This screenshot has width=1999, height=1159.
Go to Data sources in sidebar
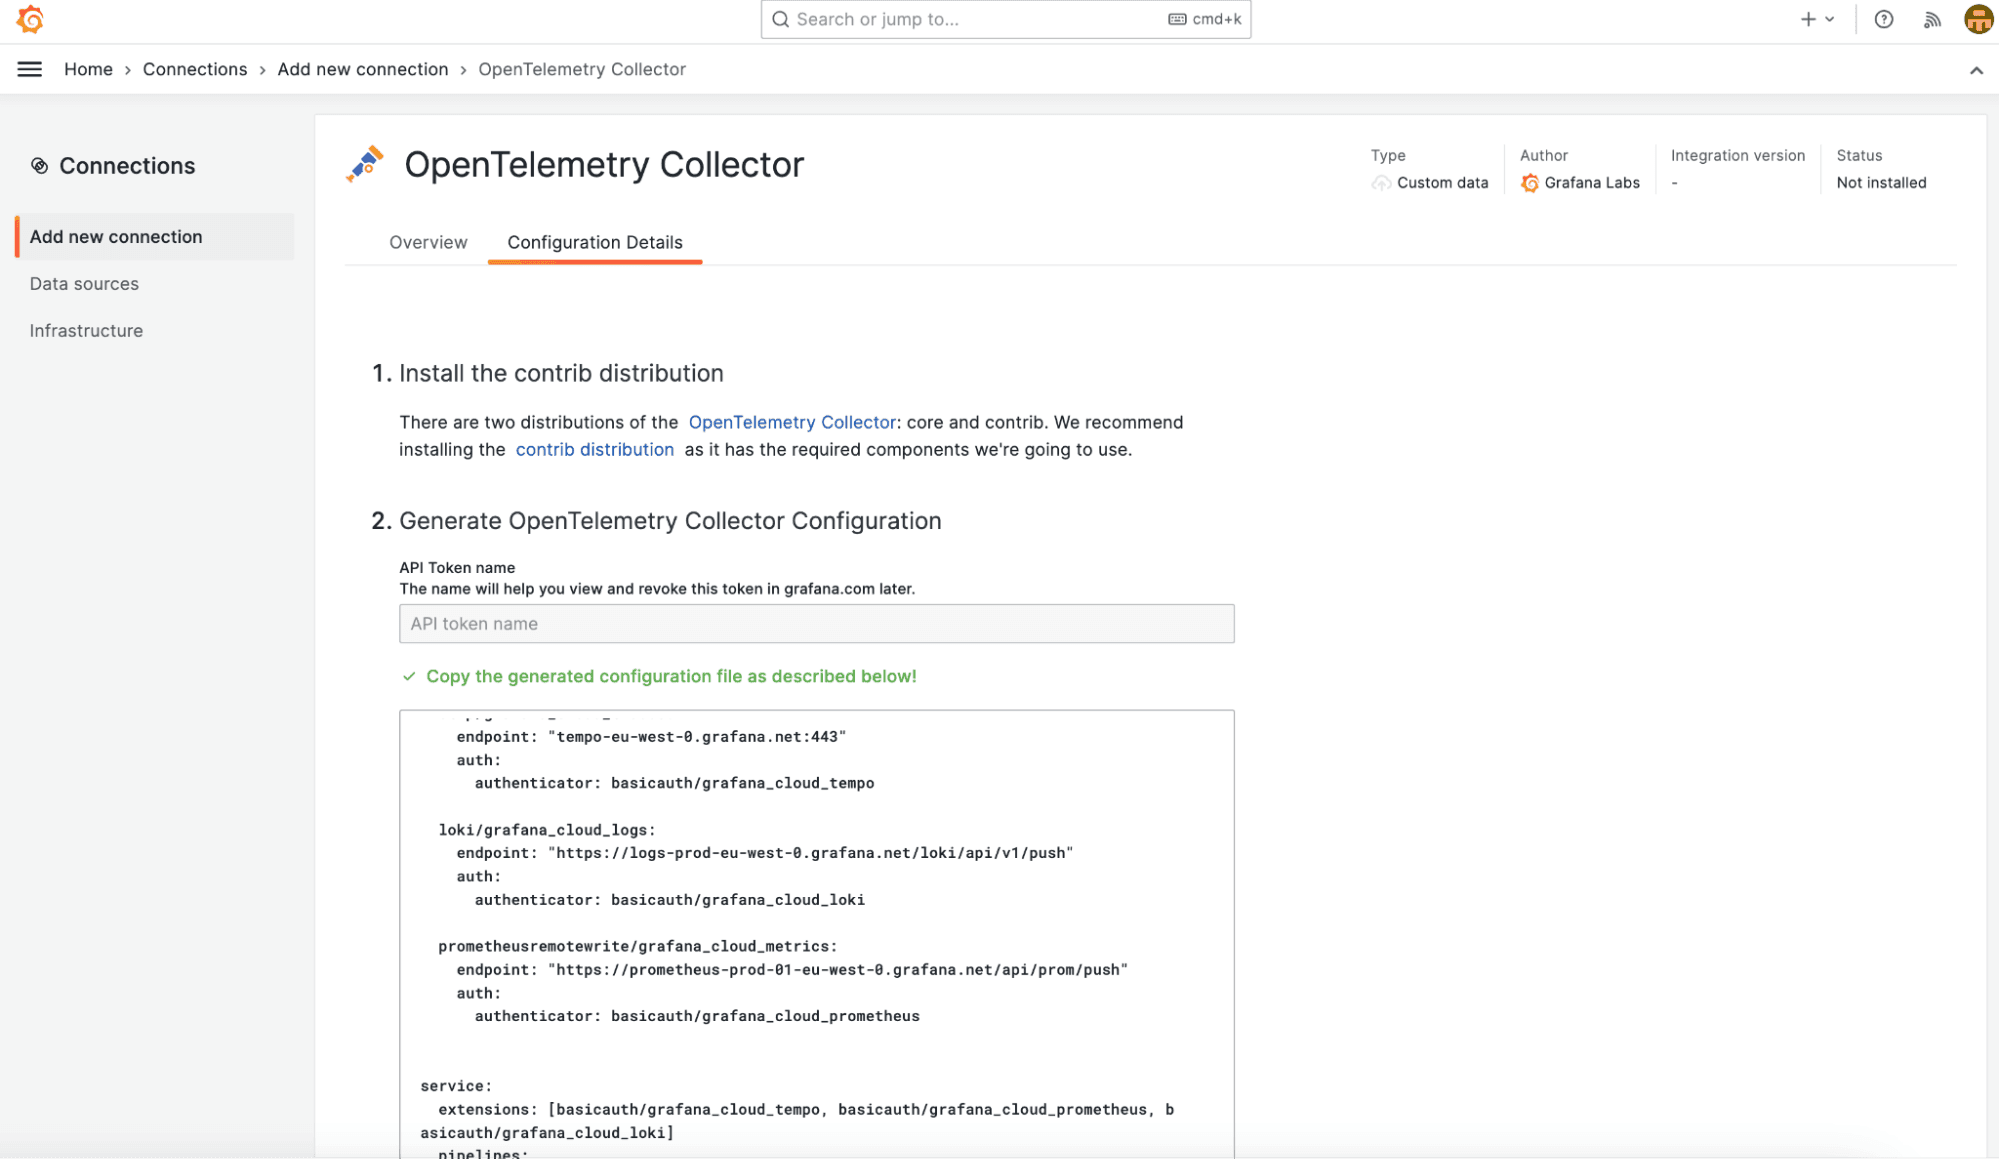click(x=84, y=284)
